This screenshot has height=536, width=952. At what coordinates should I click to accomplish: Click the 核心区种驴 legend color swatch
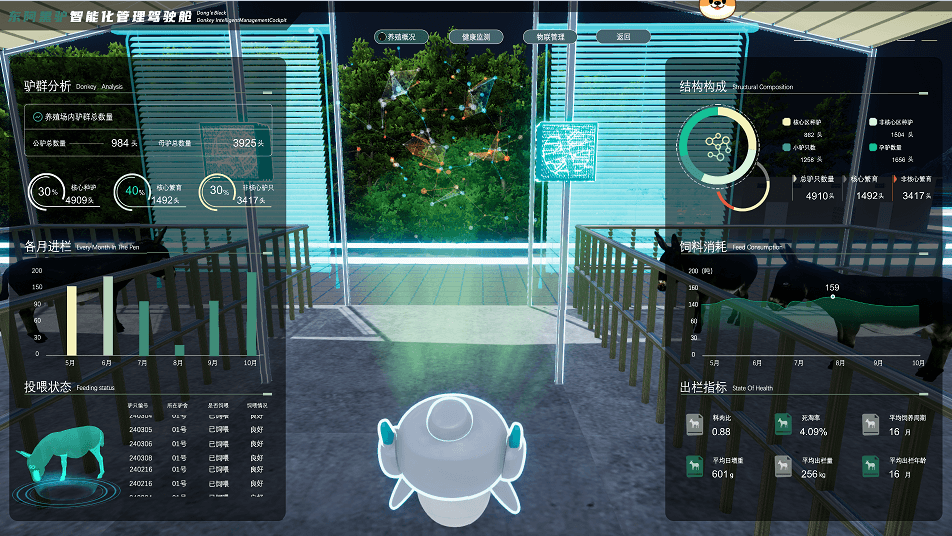coord(787,122)
